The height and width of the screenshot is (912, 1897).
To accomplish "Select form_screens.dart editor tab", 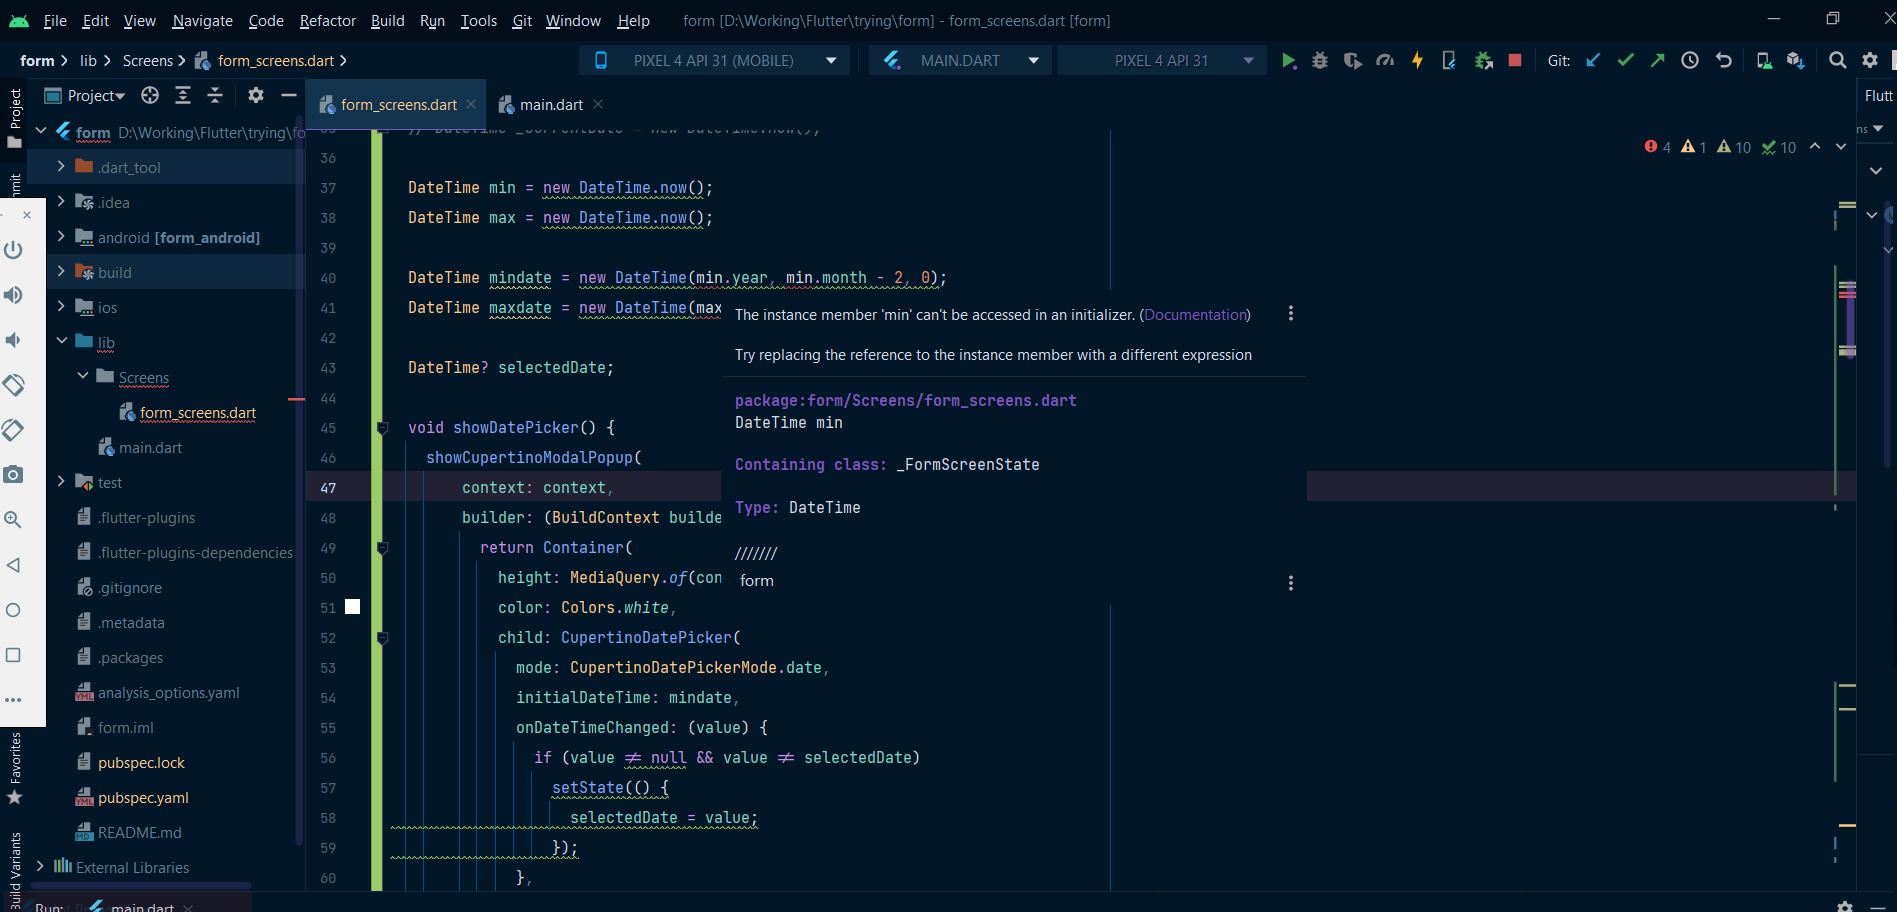I will tap(398, 105).
